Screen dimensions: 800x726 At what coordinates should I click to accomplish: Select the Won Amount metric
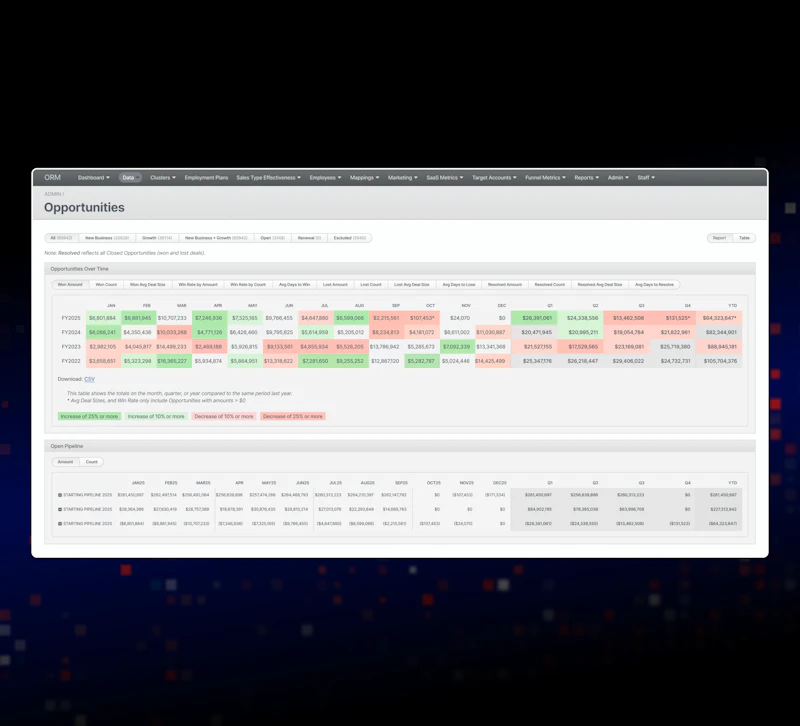[70, 285]
